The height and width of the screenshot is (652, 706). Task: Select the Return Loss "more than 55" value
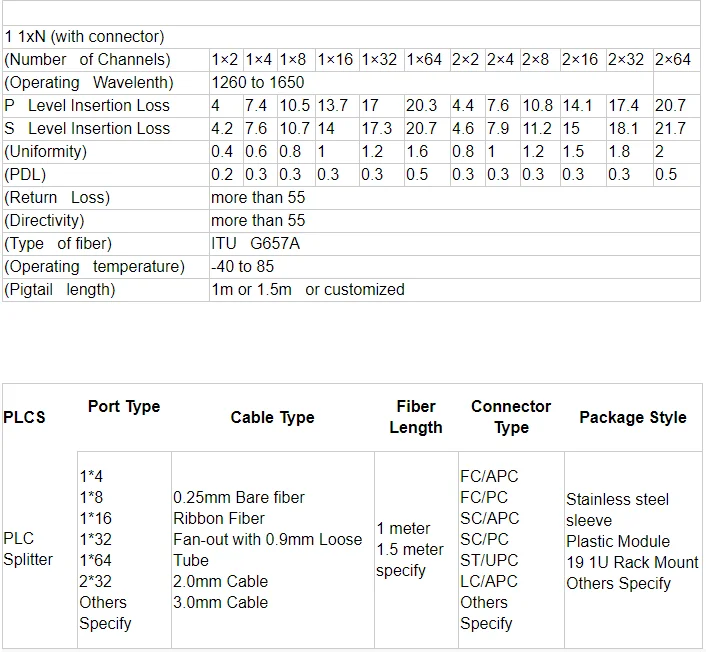pos(258,198)
